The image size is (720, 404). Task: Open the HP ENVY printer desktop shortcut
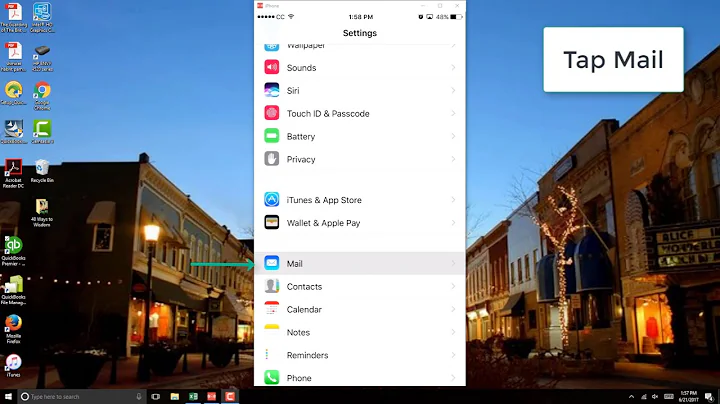tap(42, 58)
